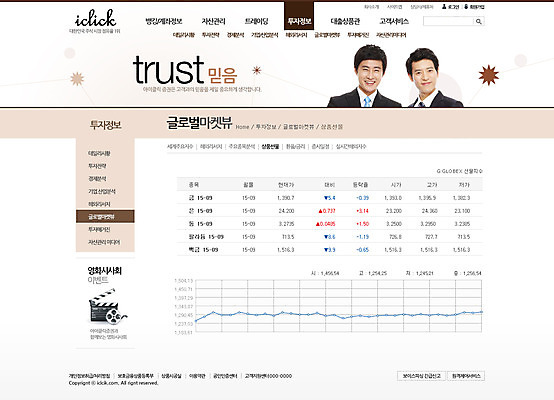Switch to the 실시간해외지수 tab
The width and height of the screenshot is (554, 400).
(351, 146)
